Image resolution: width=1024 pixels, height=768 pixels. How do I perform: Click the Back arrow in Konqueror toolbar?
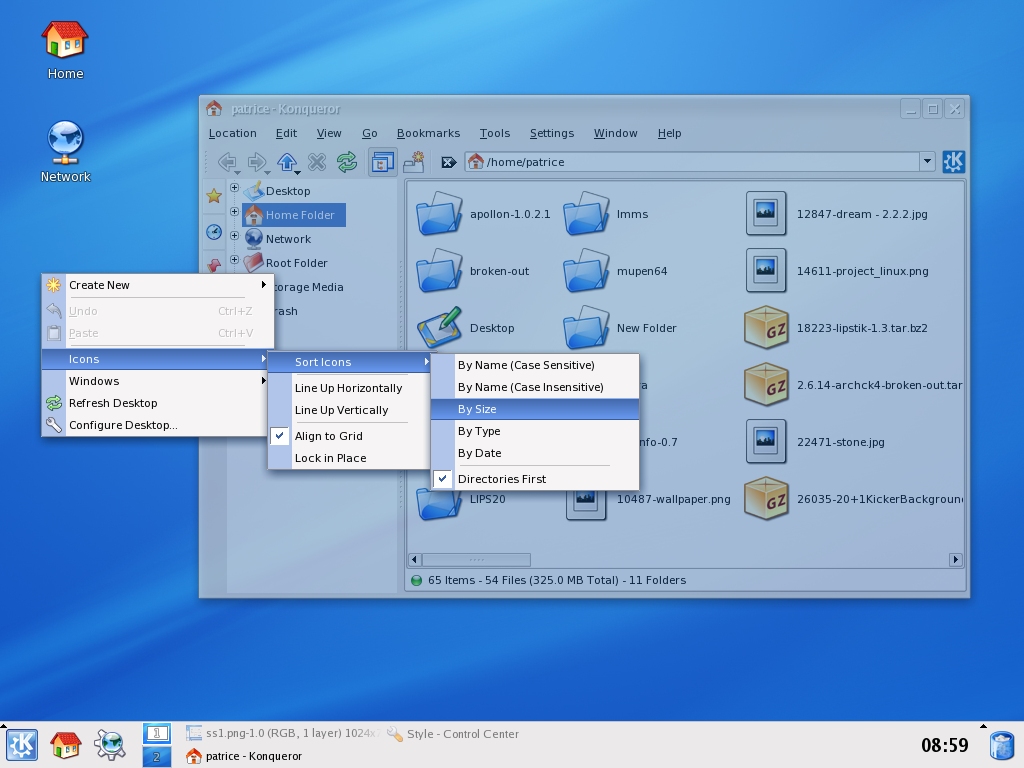coord(227,161)
